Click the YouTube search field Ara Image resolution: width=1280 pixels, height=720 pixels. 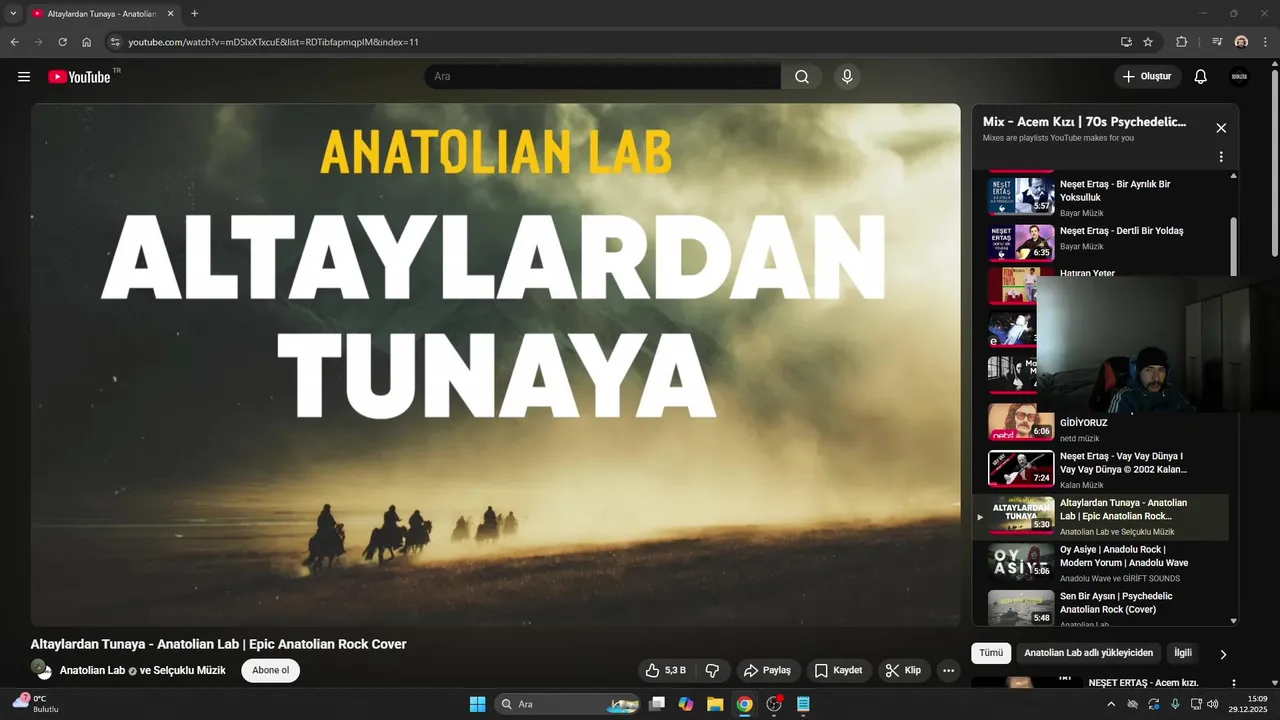(603, 77)
